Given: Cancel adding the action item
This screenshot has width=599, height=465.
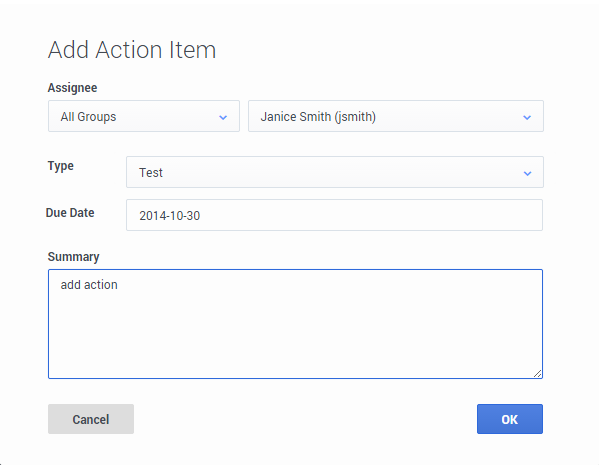Looking at the screenshot, I should click(91, 419).
